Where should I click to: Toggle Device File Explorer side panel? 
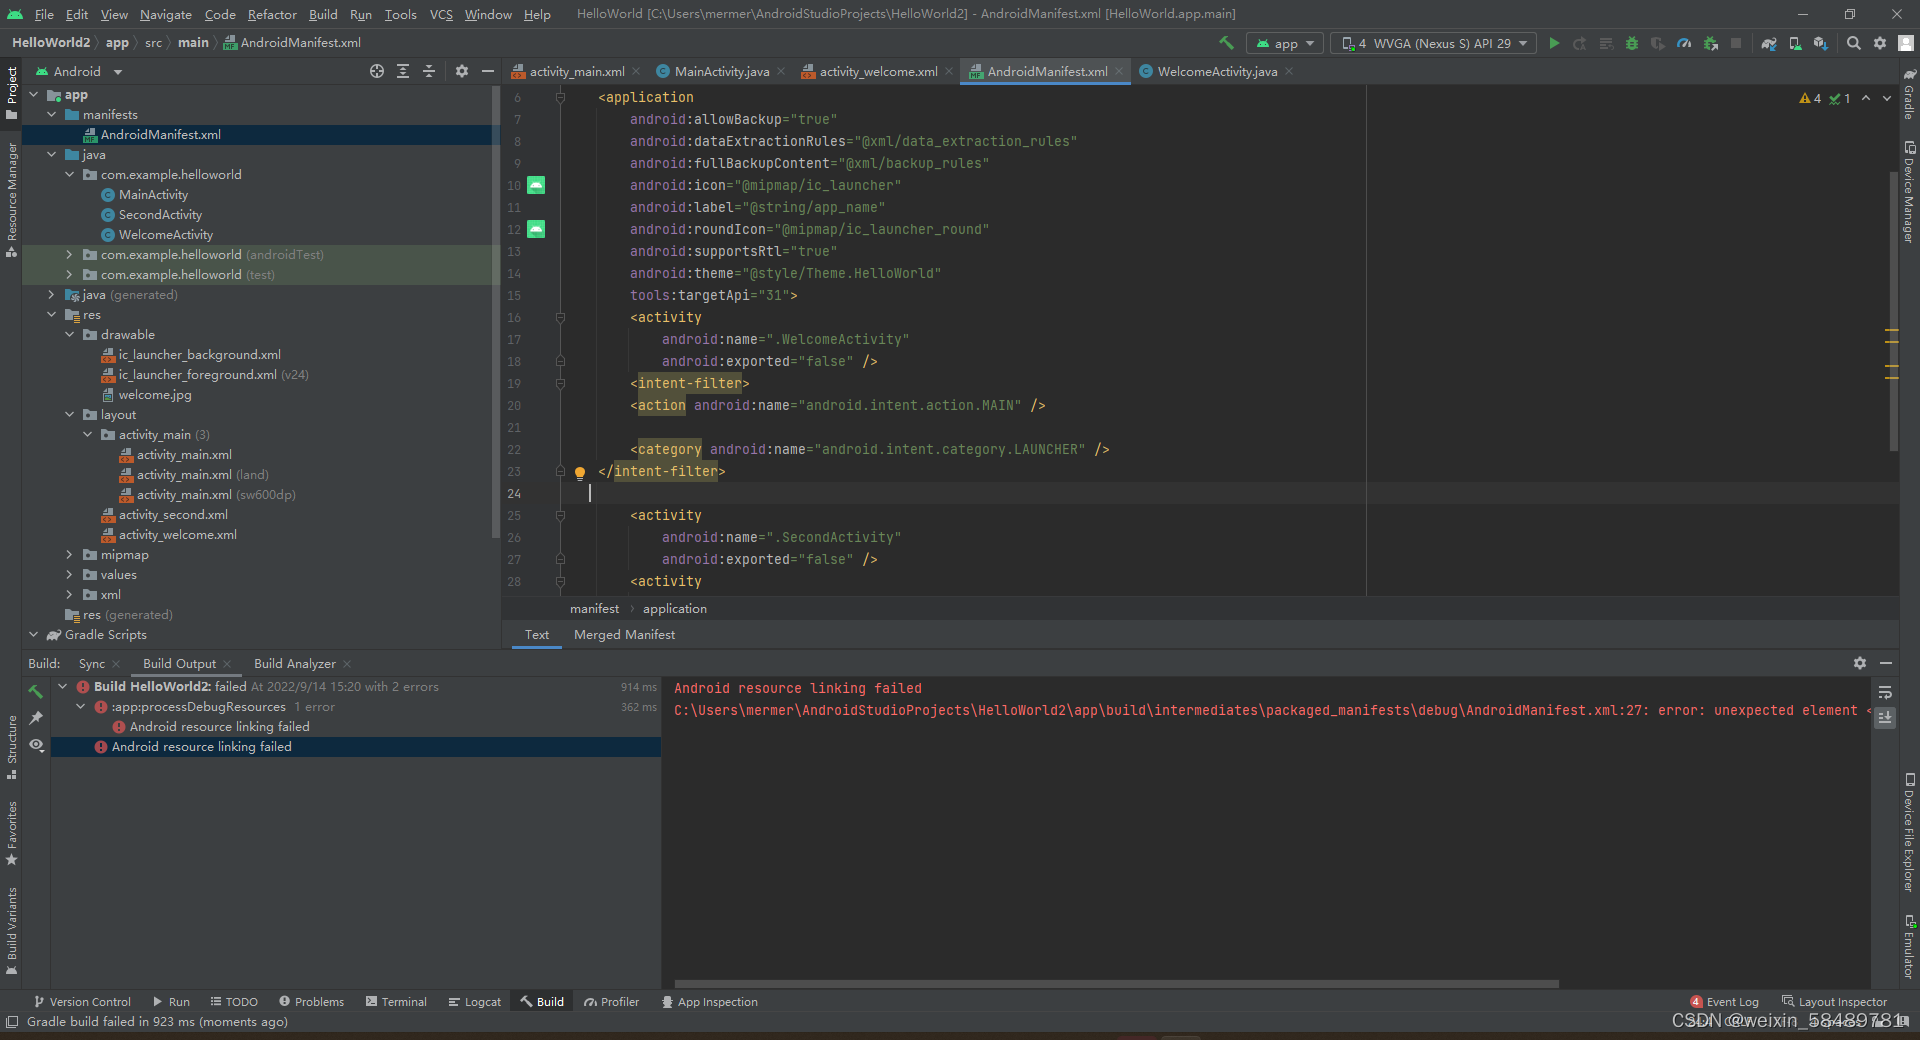1909,832
